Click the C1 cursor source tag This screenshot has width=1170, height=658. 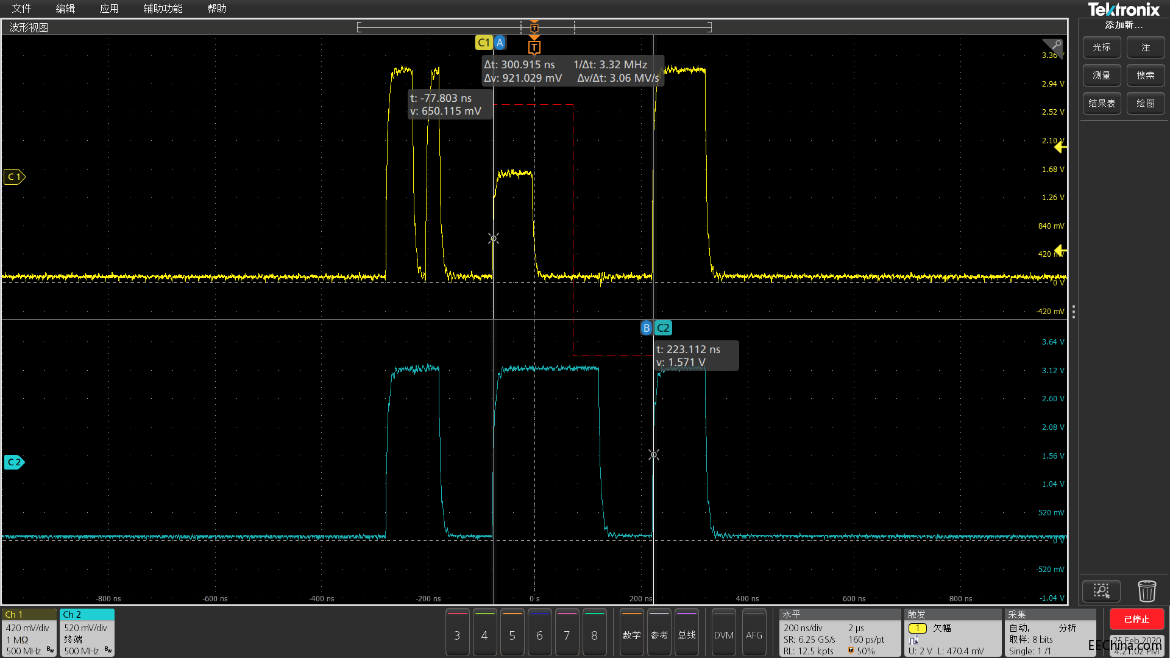point(484,43)
